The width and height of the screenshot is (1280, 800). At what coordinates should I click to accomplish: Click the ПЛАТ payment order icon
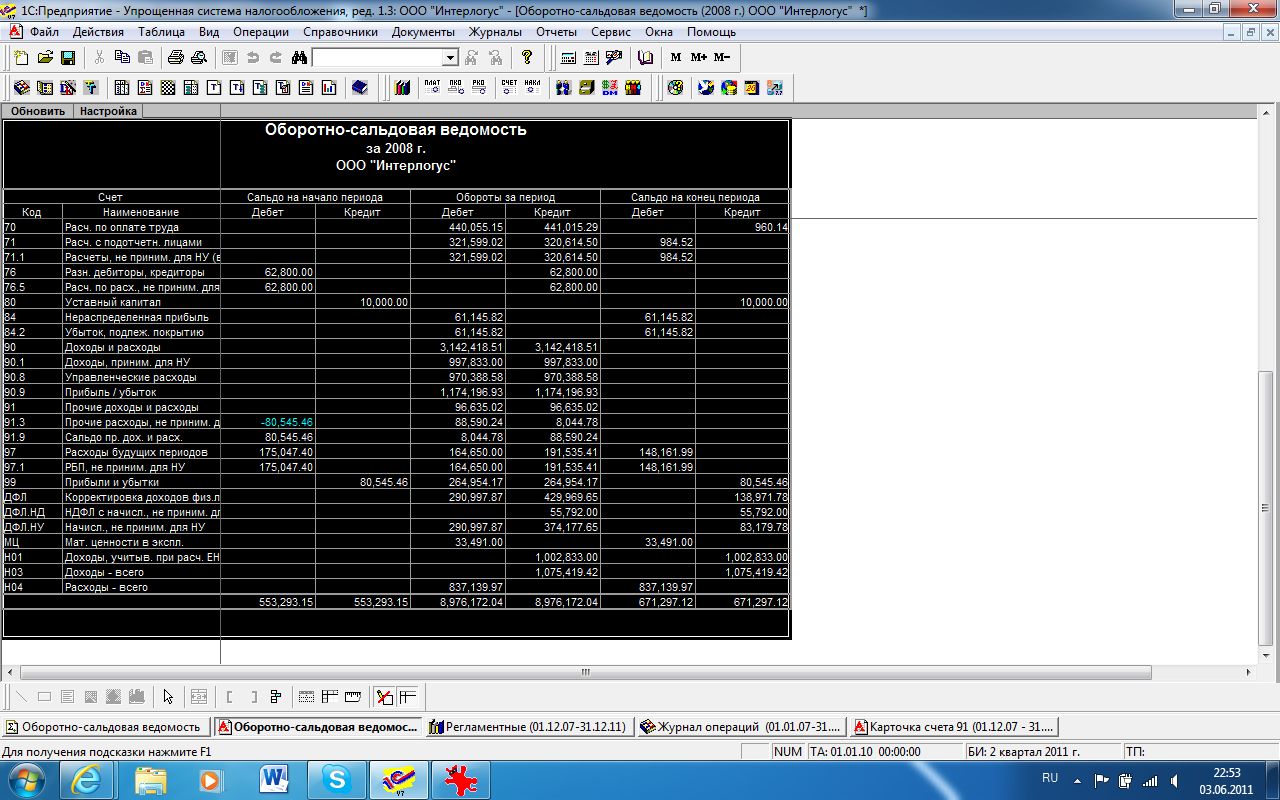432,87
